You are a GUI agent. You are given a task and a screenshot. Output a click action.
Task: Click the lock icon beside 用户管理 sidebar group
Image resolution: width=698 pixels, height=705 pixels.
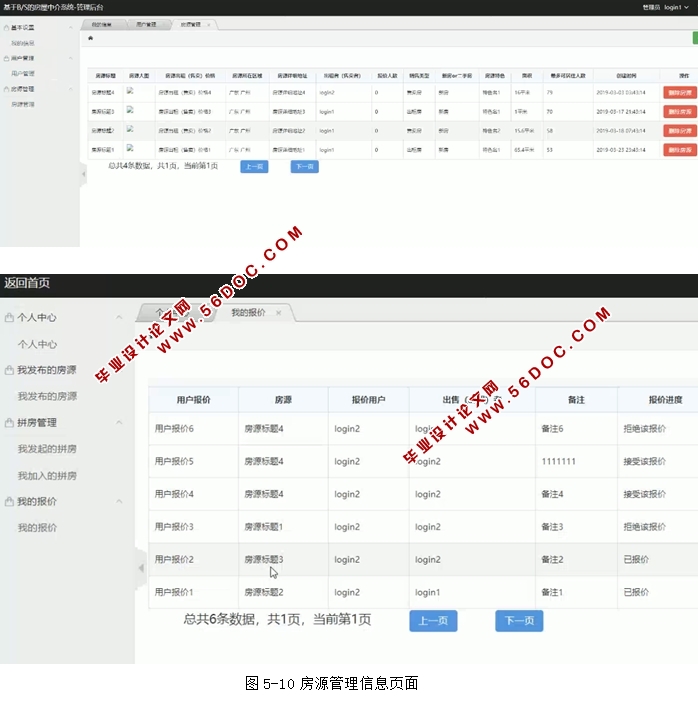pos(6,58)
